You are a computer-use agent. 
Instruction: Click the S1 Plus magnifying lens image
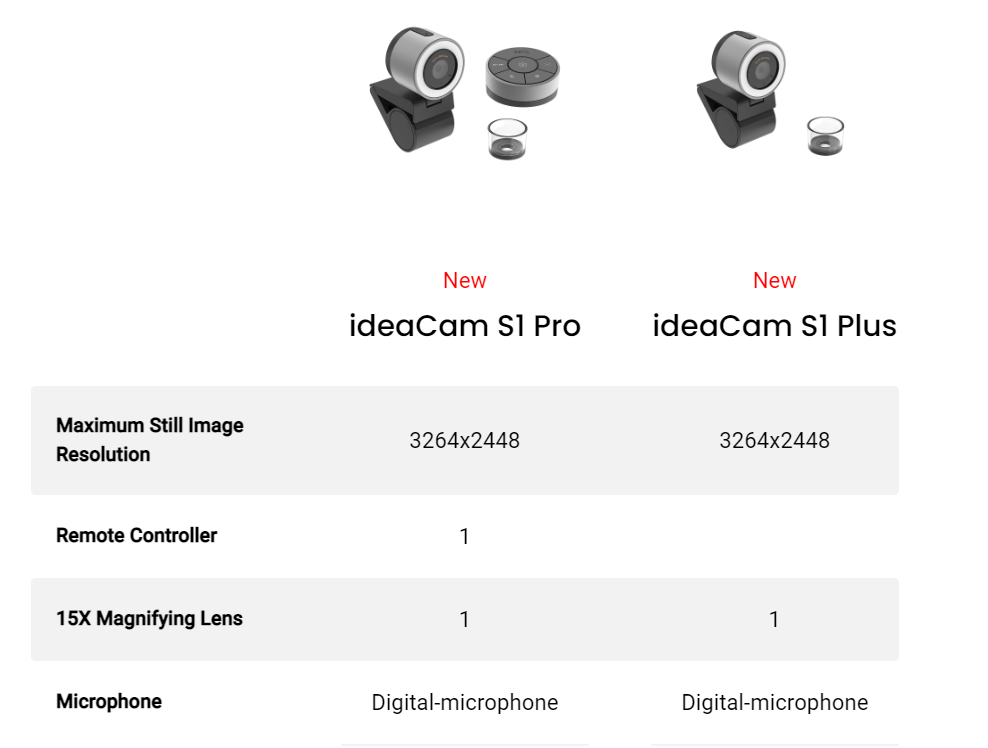(825, 135)
